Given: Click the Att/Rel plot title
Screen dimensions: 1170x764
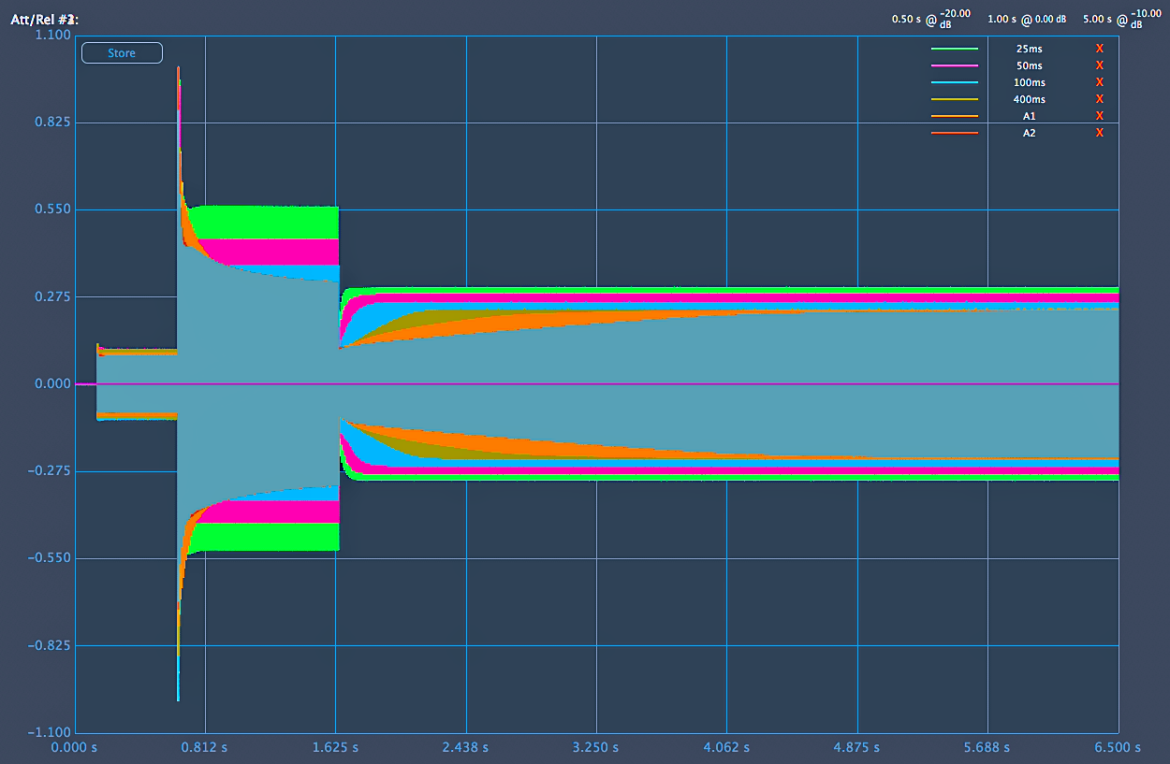Looking at the screenshot, I should [x=44, y=19].
